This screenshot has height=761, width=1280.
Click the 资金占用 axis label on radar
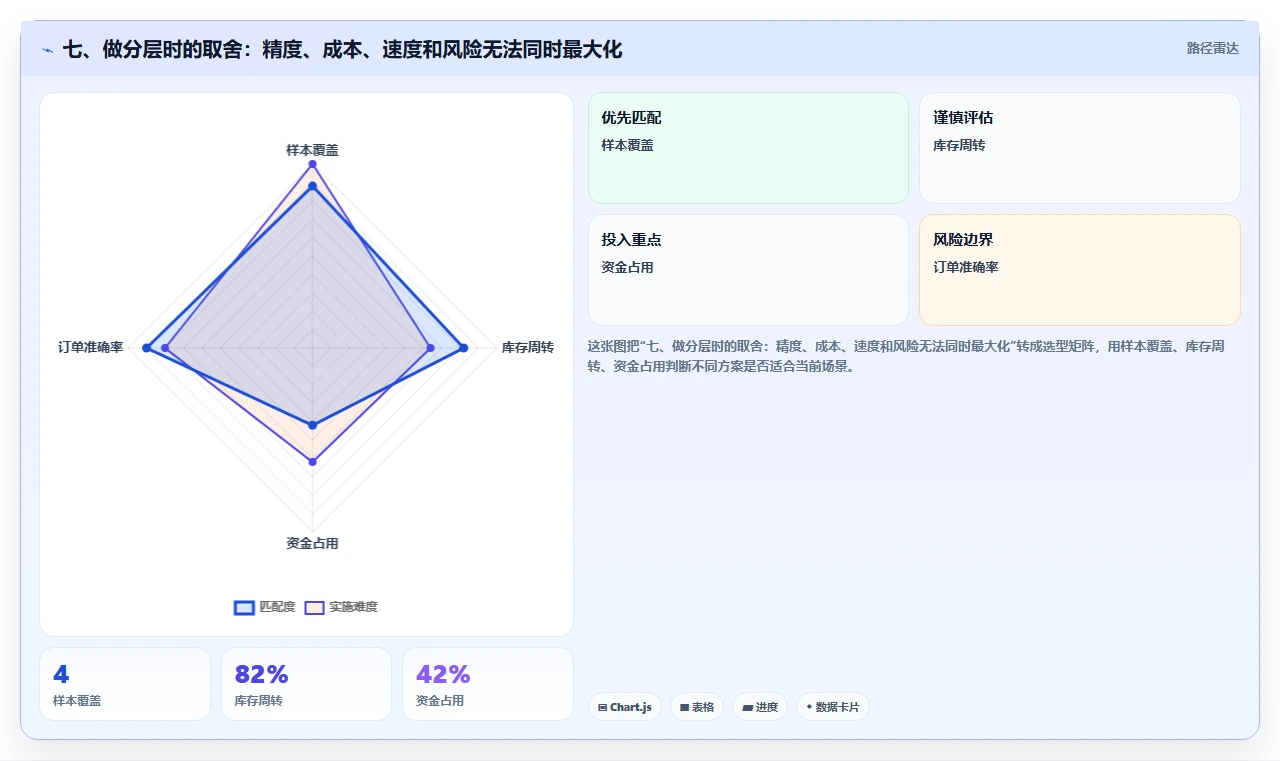pyautogui.click(x=312, y=543)
